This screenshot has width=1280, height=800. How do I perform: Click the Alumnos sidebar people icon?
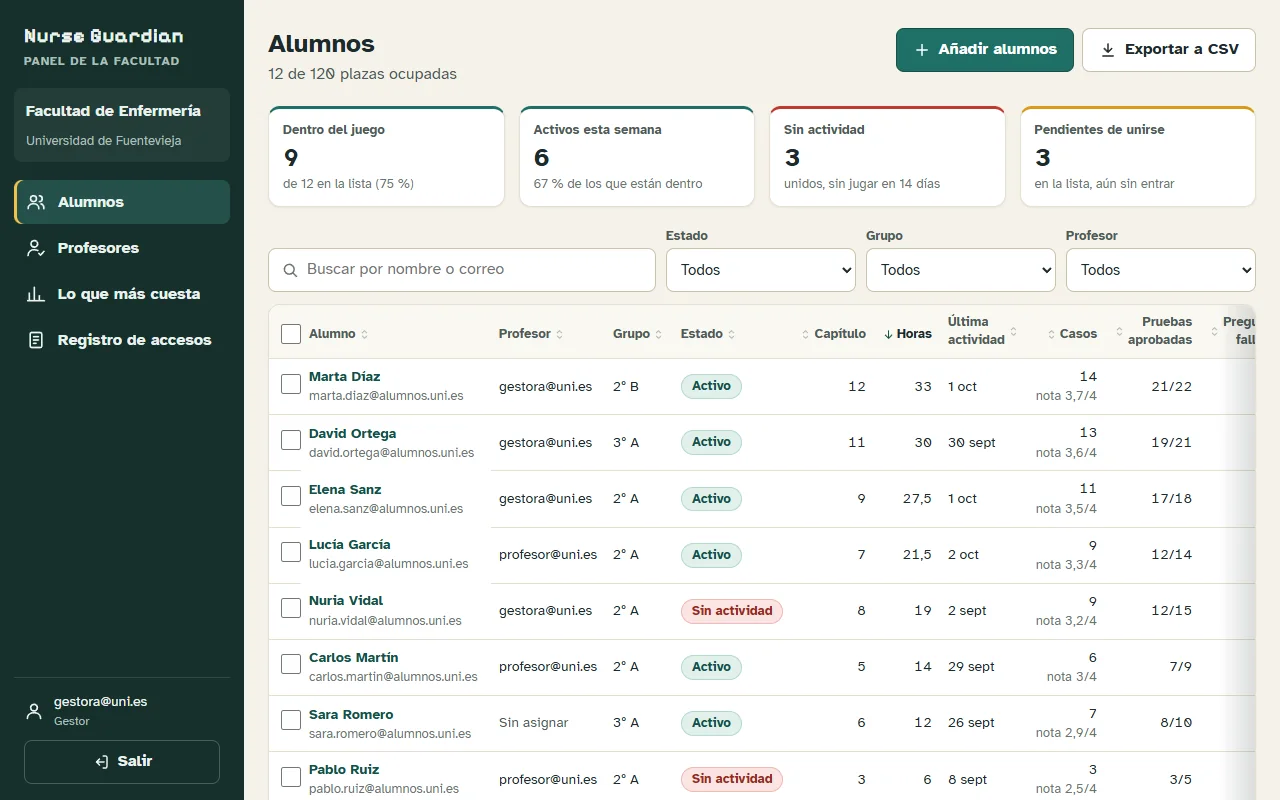click(x=36, y=202)
